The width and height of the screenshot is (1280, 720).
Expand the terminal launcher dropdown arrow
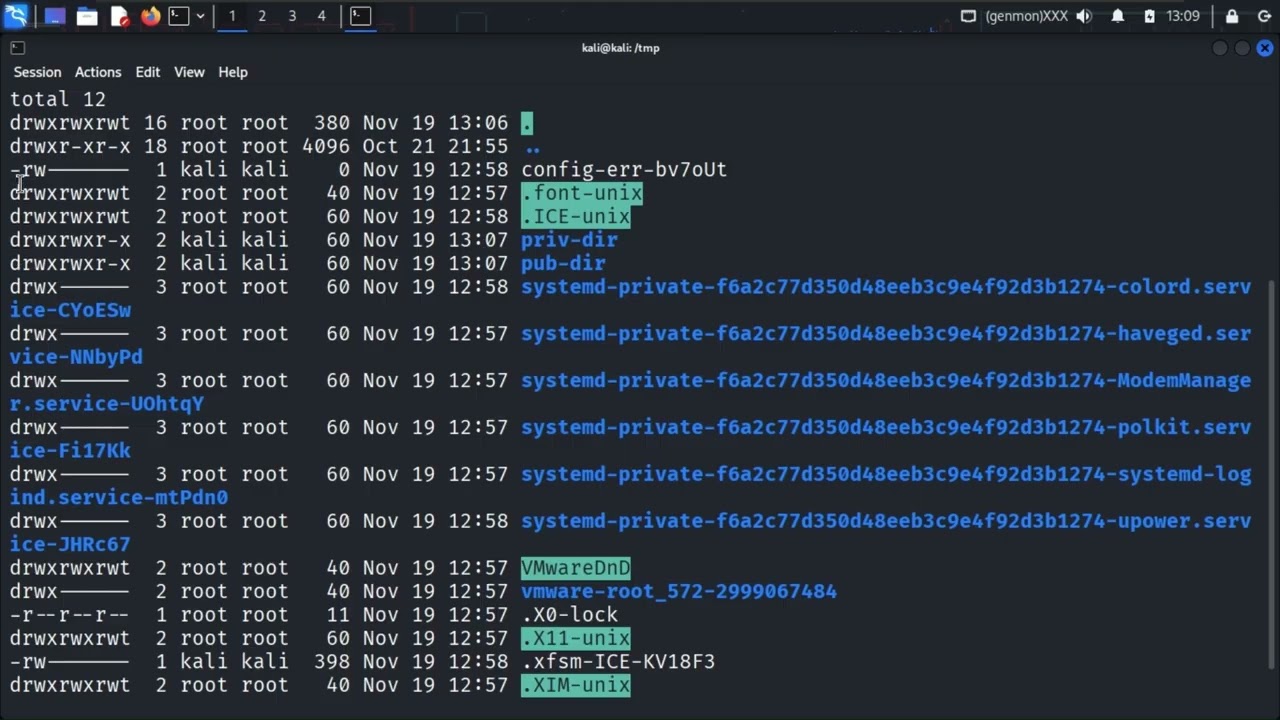200,16
